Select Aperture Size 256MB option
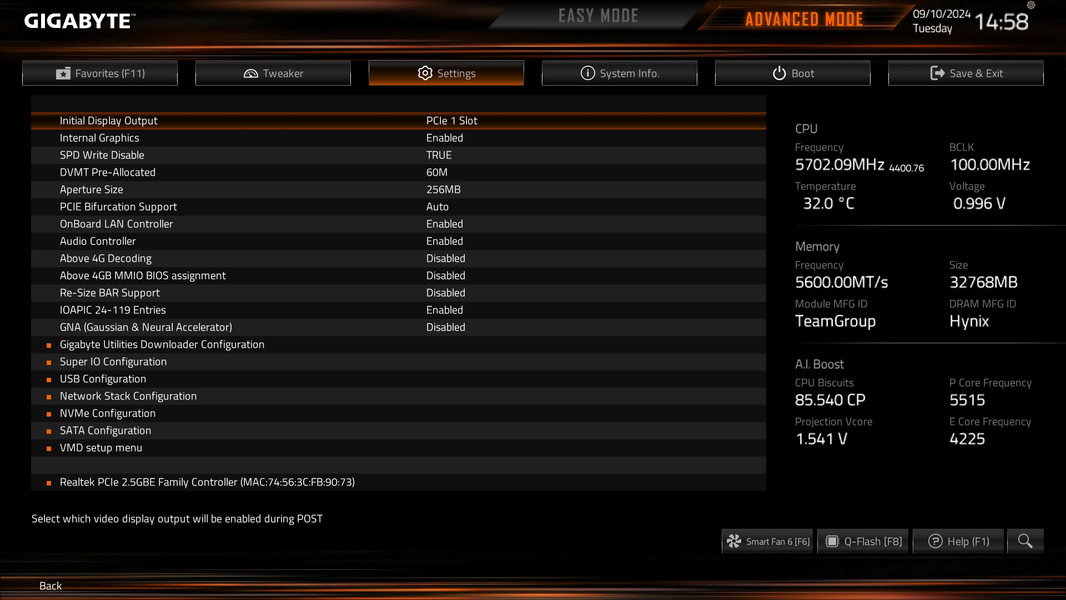 tap(443, 189)
